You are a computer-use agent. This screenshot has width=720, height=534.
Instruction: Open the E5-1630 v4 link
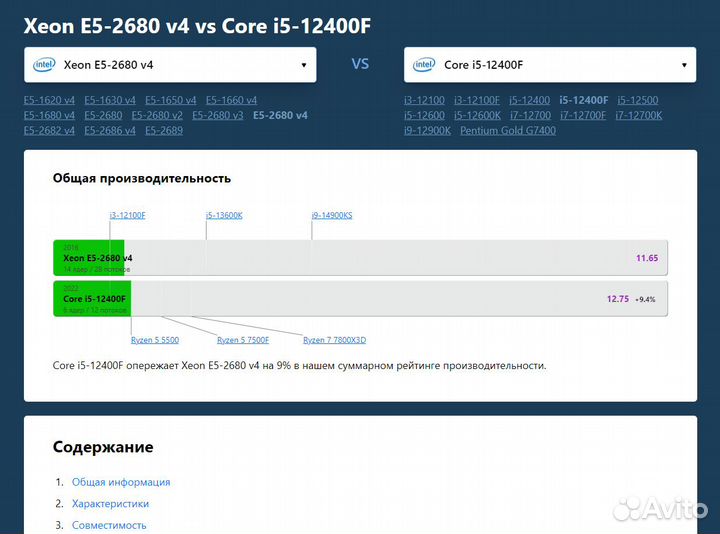[110, 100]
